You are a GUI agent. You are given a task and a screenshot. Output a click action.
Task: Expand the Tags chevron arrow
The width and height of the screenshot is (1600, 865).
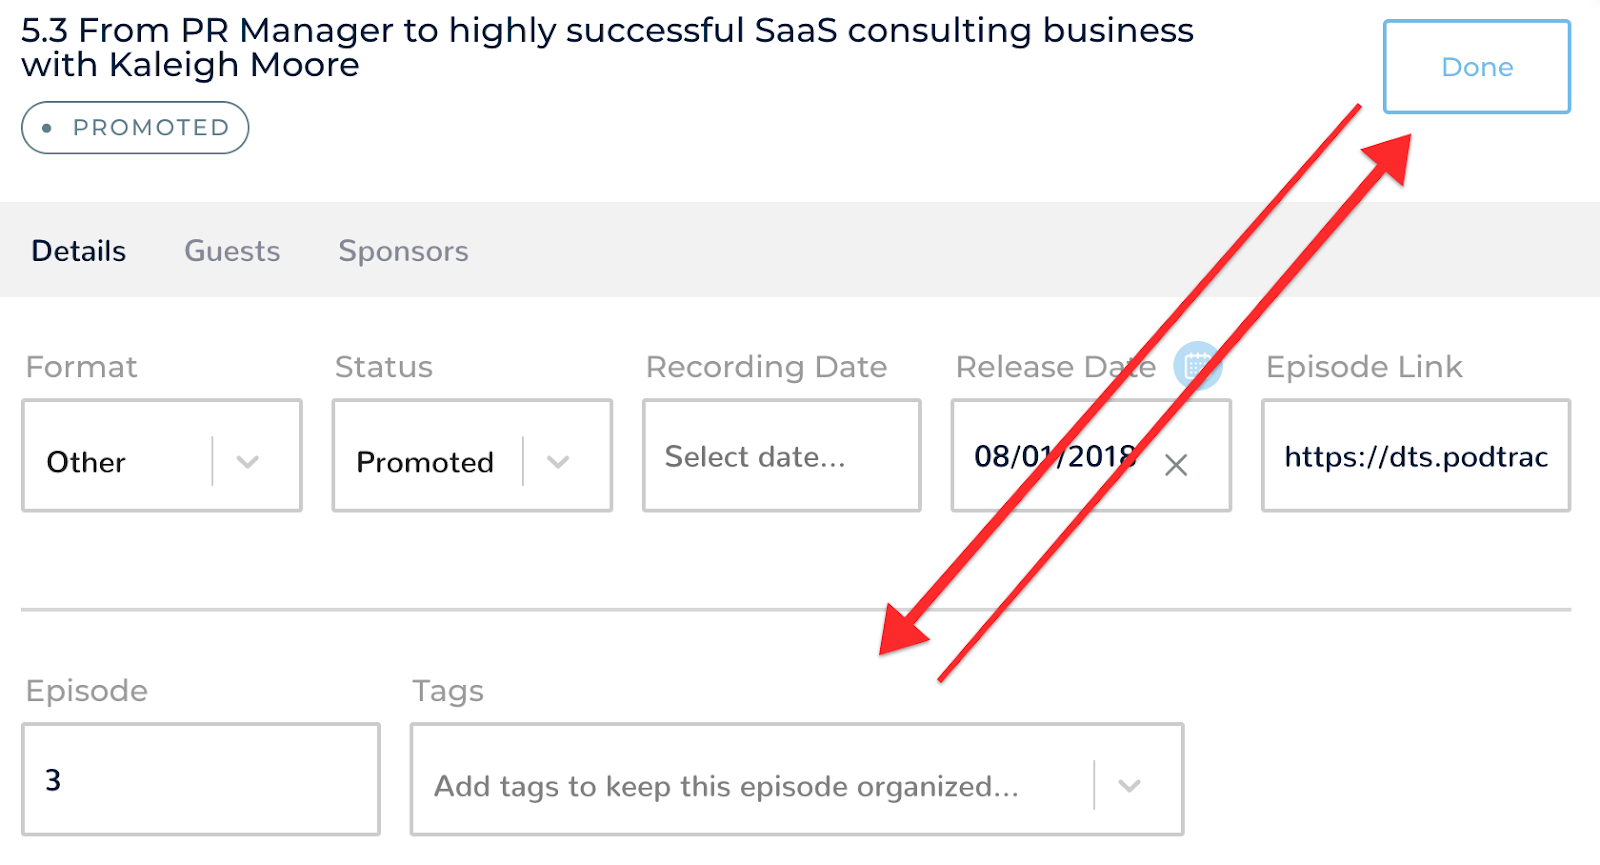[1130, 786]
